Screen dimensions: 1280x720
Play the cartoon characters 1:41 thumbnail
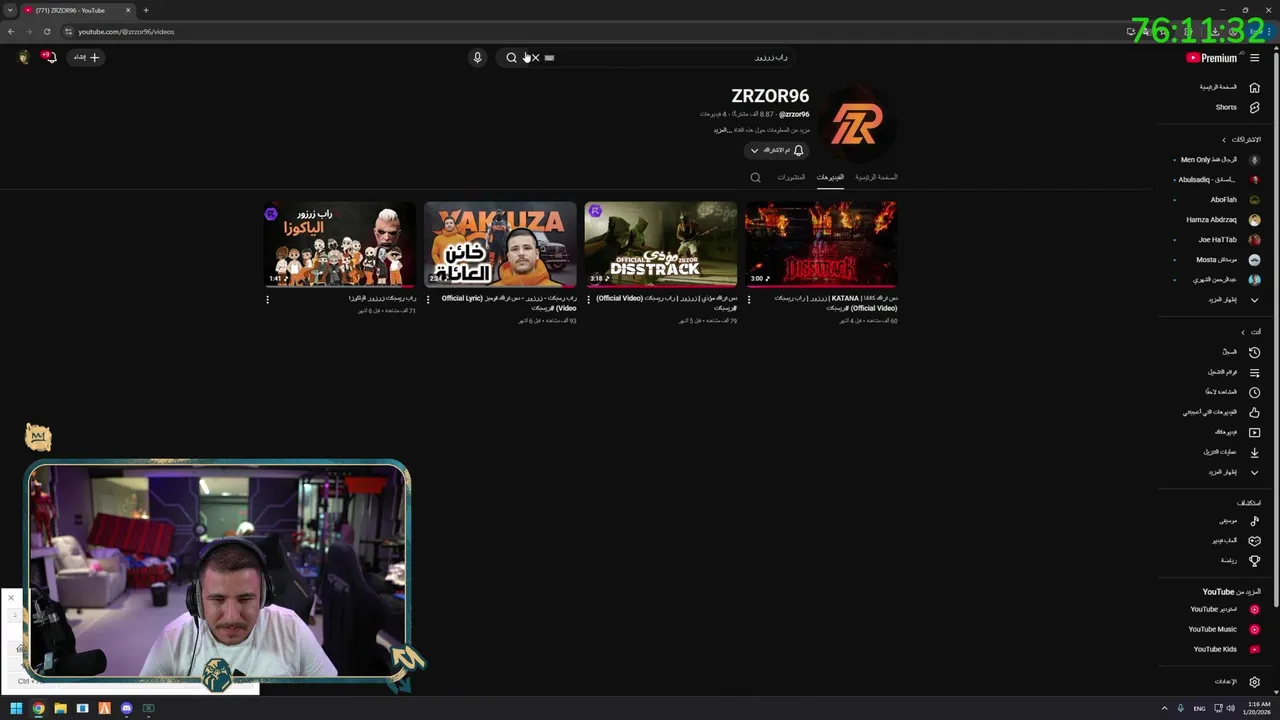click(340, 244)
